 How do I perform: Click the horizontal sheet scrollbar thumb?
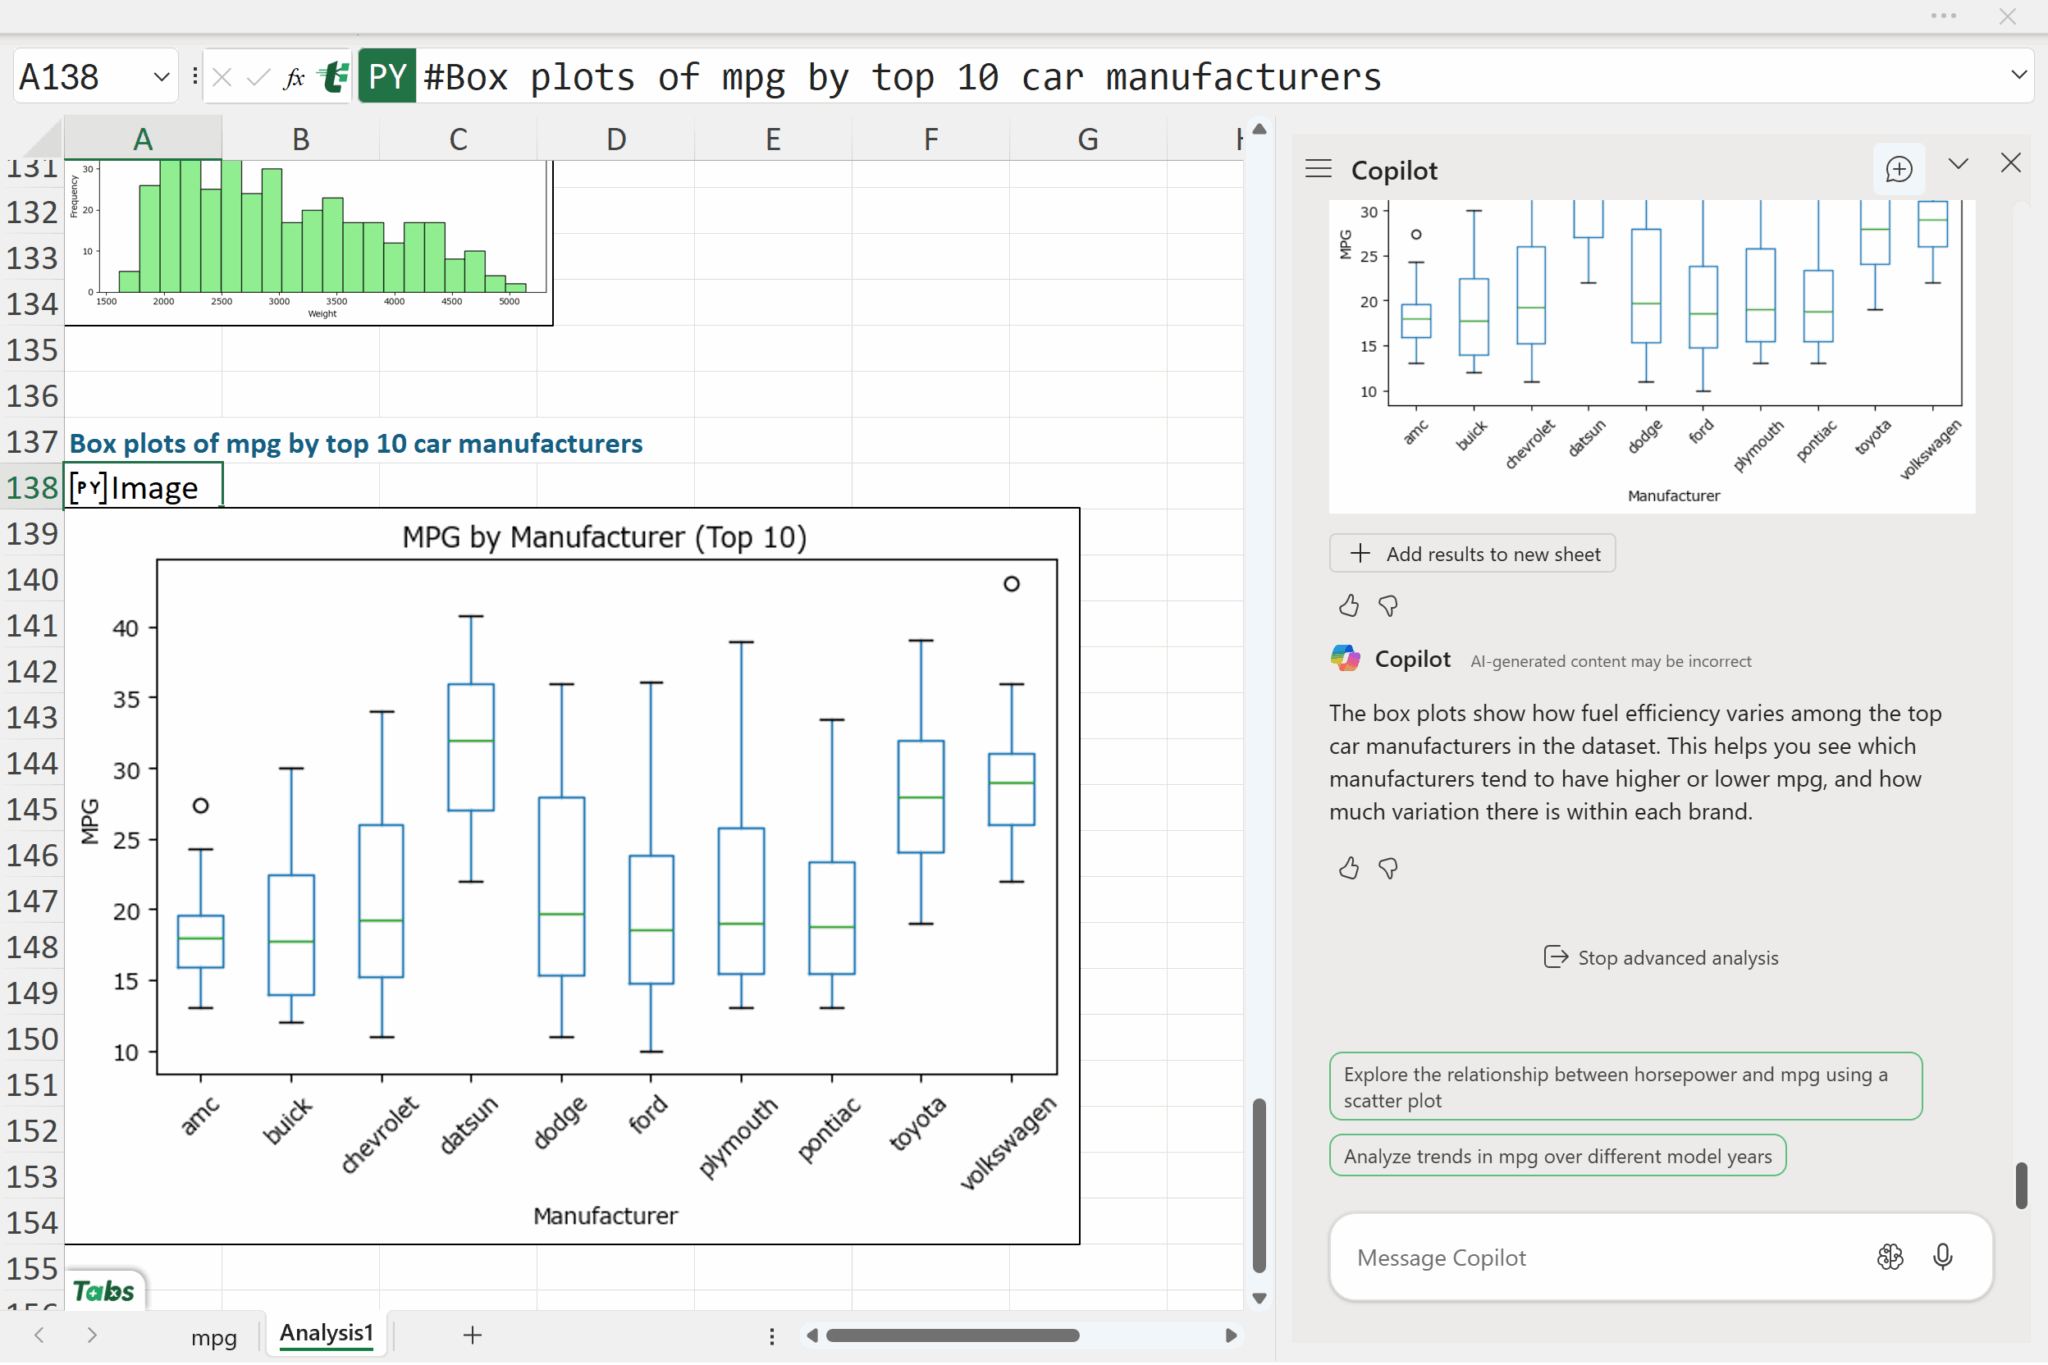[x=952, y=1335]
